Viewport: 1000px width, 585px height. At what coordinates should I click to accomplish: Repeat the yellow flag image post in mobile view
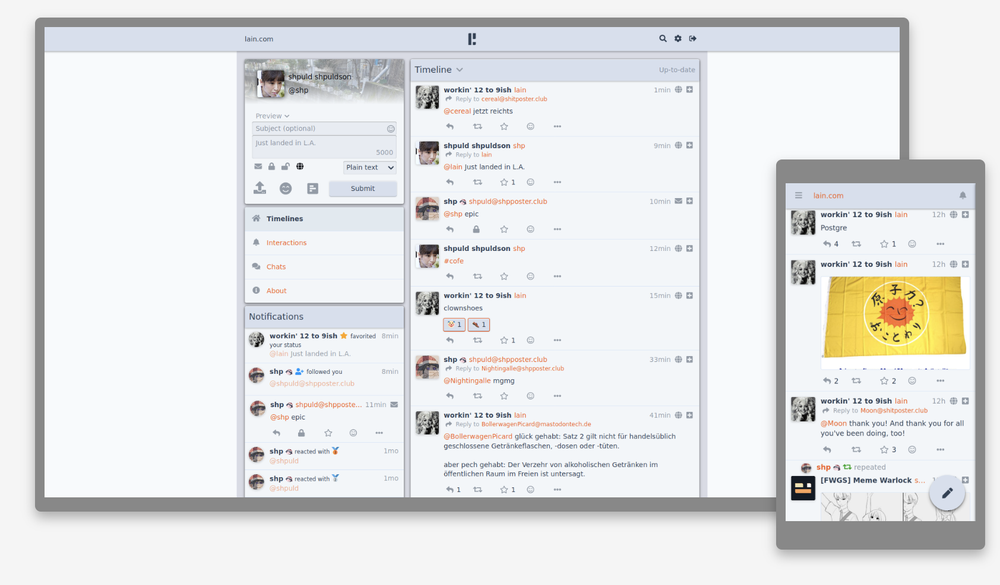[x=857, y=381]
